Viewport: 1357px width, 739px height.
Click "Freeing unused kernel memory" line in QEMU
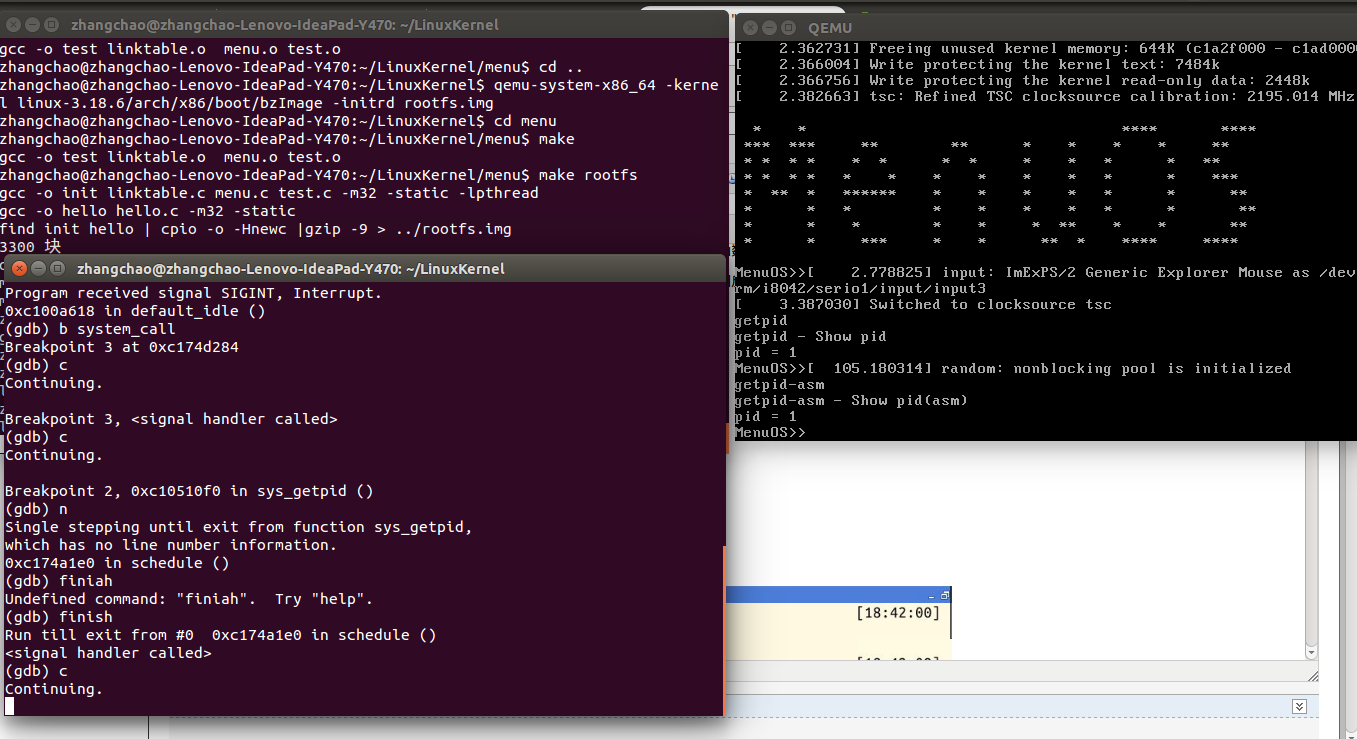[x=1045, y=48]
